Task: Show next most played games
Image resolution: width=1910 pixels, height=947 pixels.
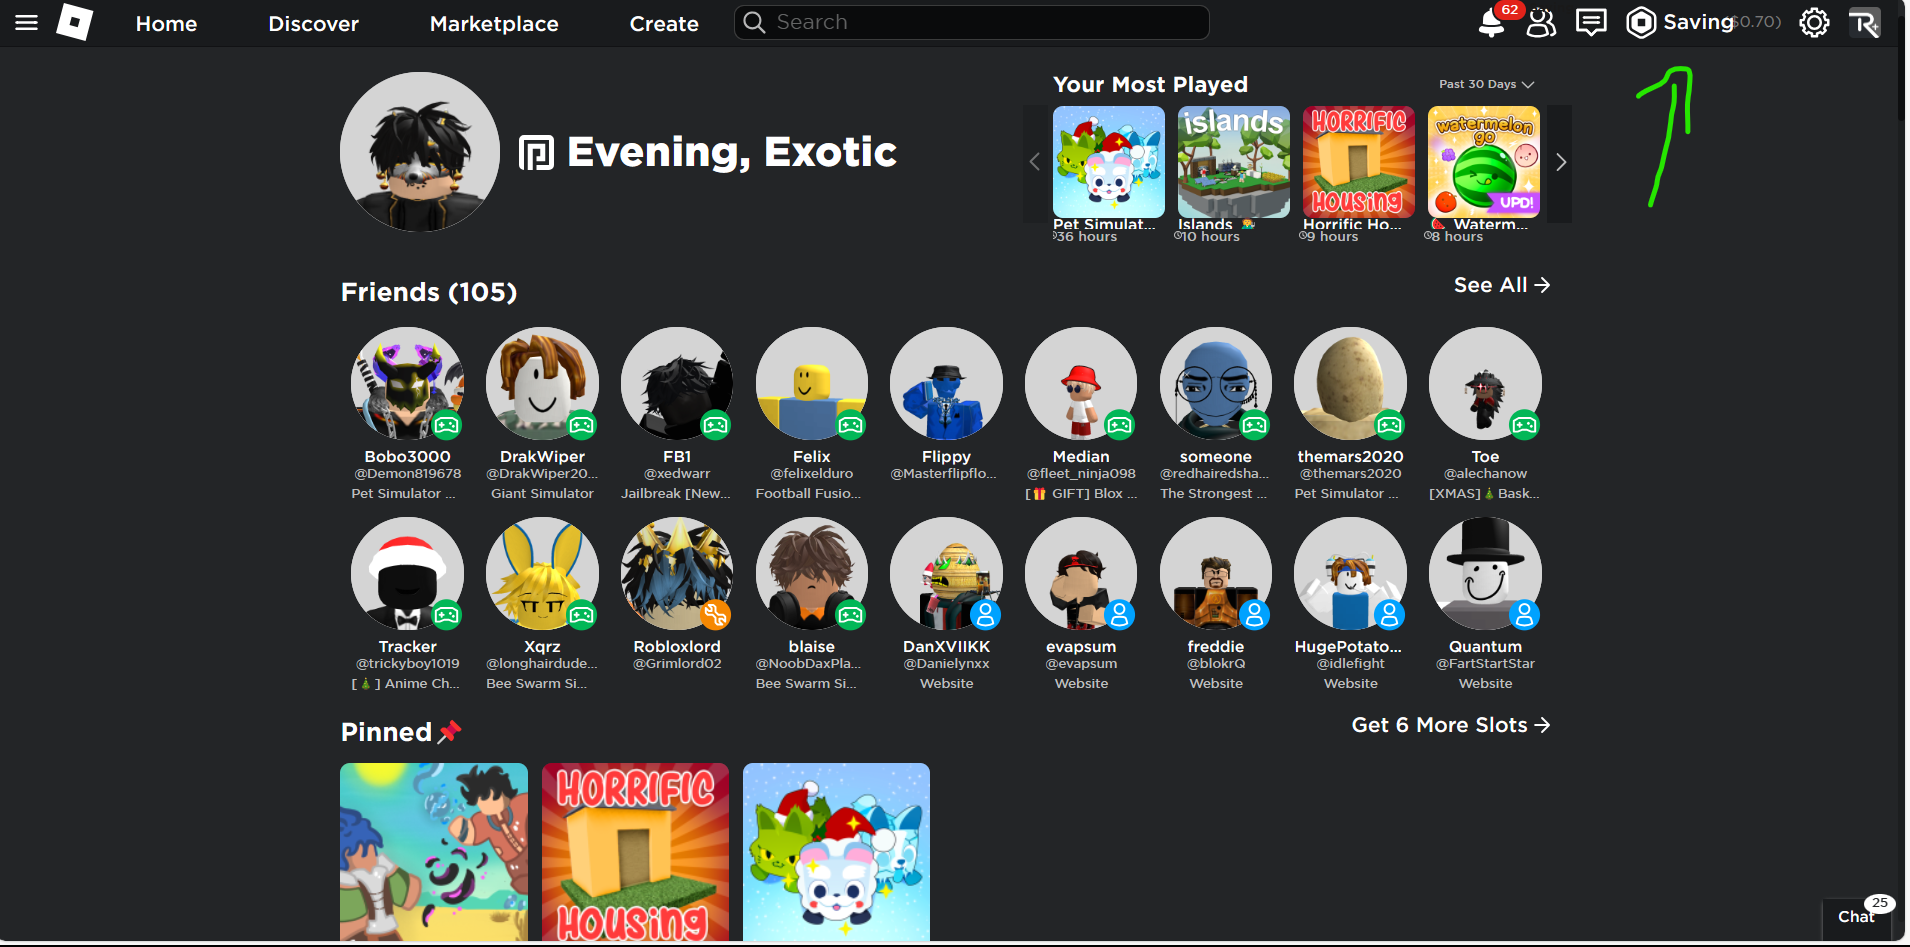Action: pyautogui.click(x=1560, y=163)
